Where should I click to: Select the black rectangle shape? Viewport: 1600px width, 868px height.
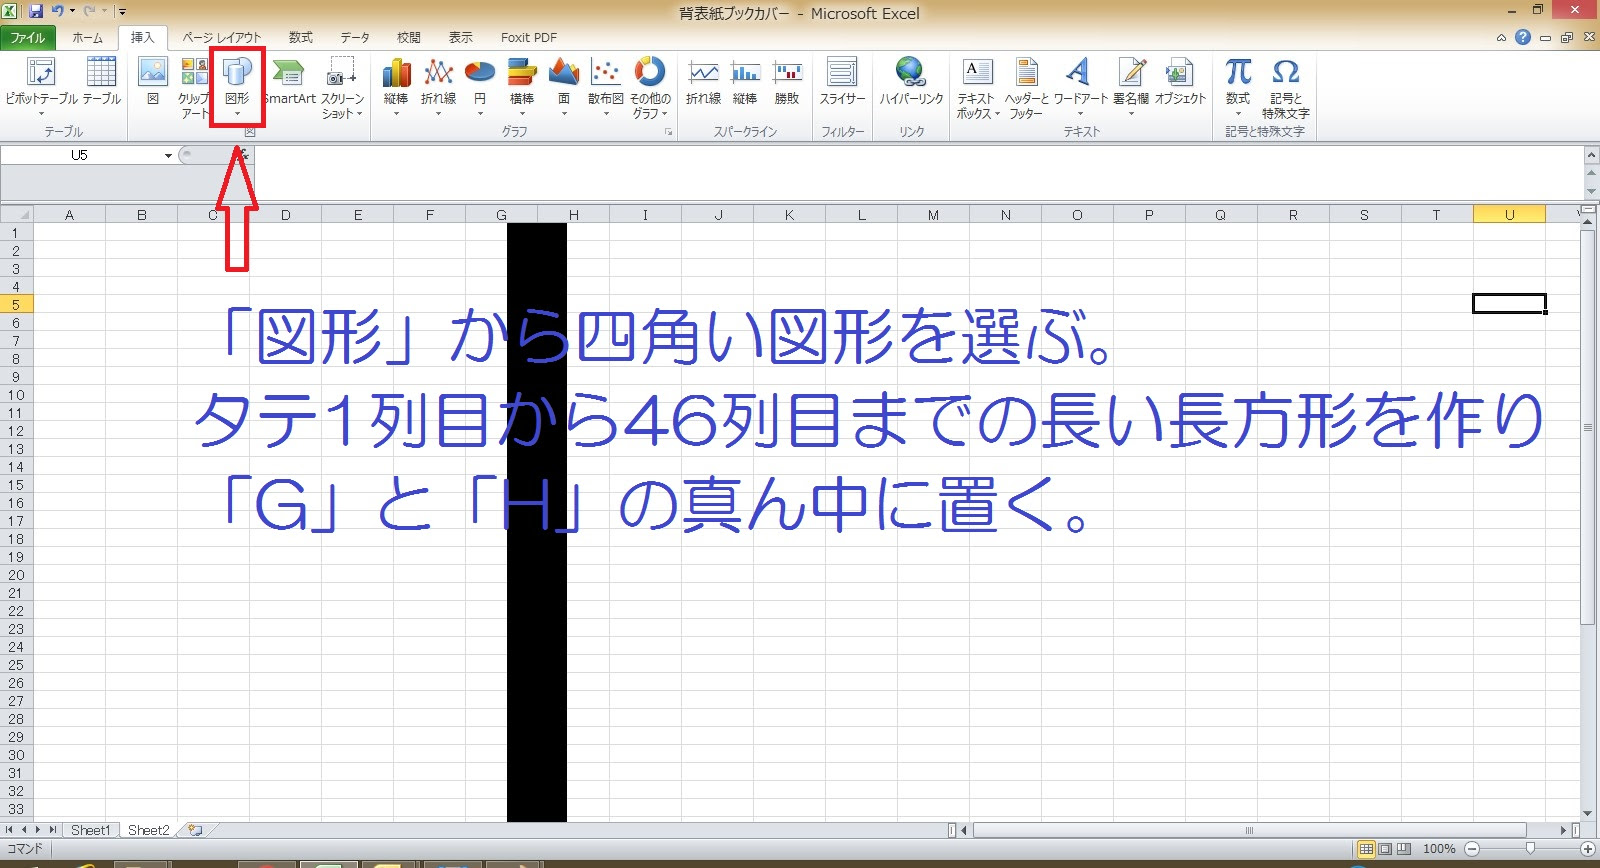pyautogui.click(x=537, y=522)
